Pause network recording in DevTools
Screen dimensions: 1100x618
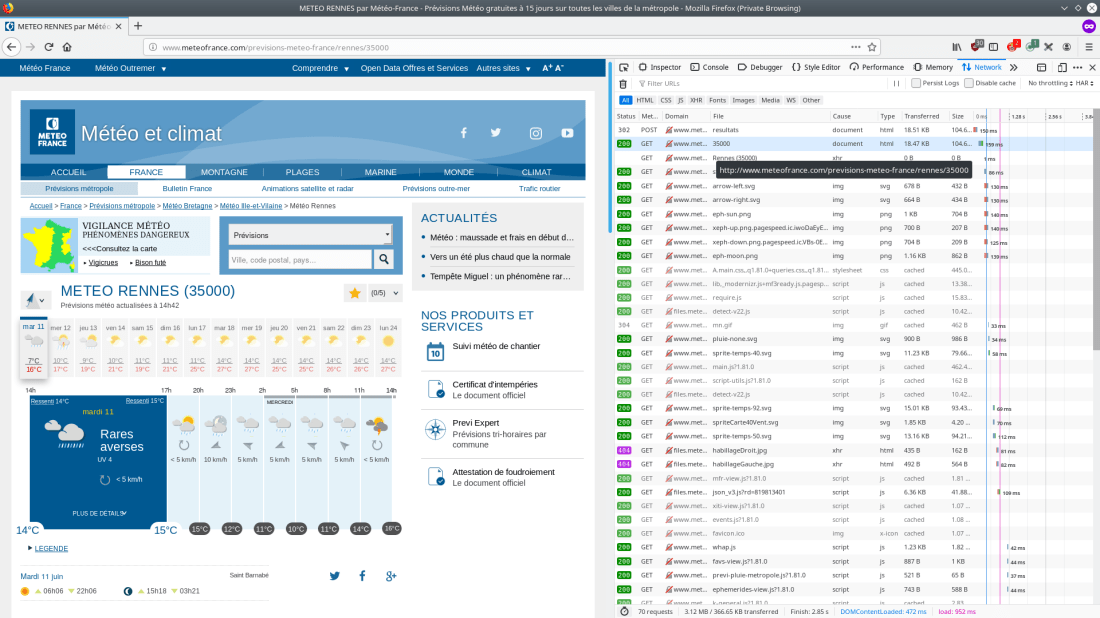pyautogui.click(x=897, y=84)
